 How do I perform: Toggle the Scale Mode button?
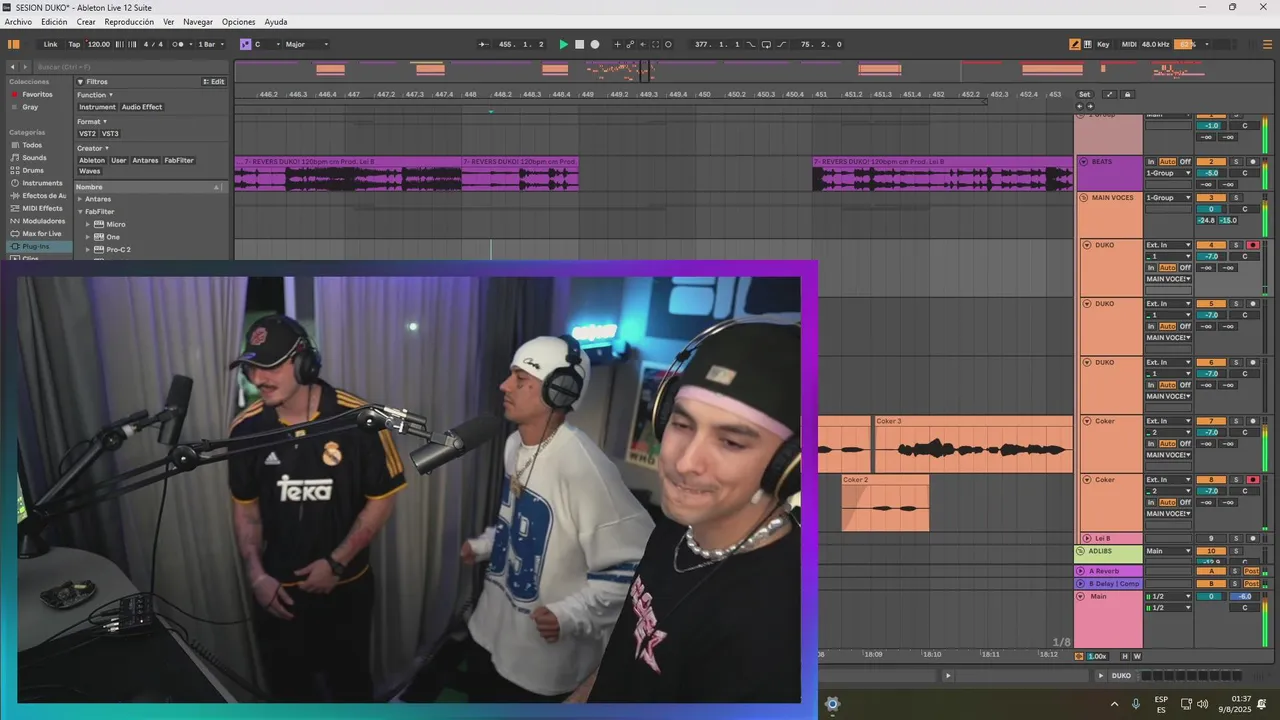[245, 44]
